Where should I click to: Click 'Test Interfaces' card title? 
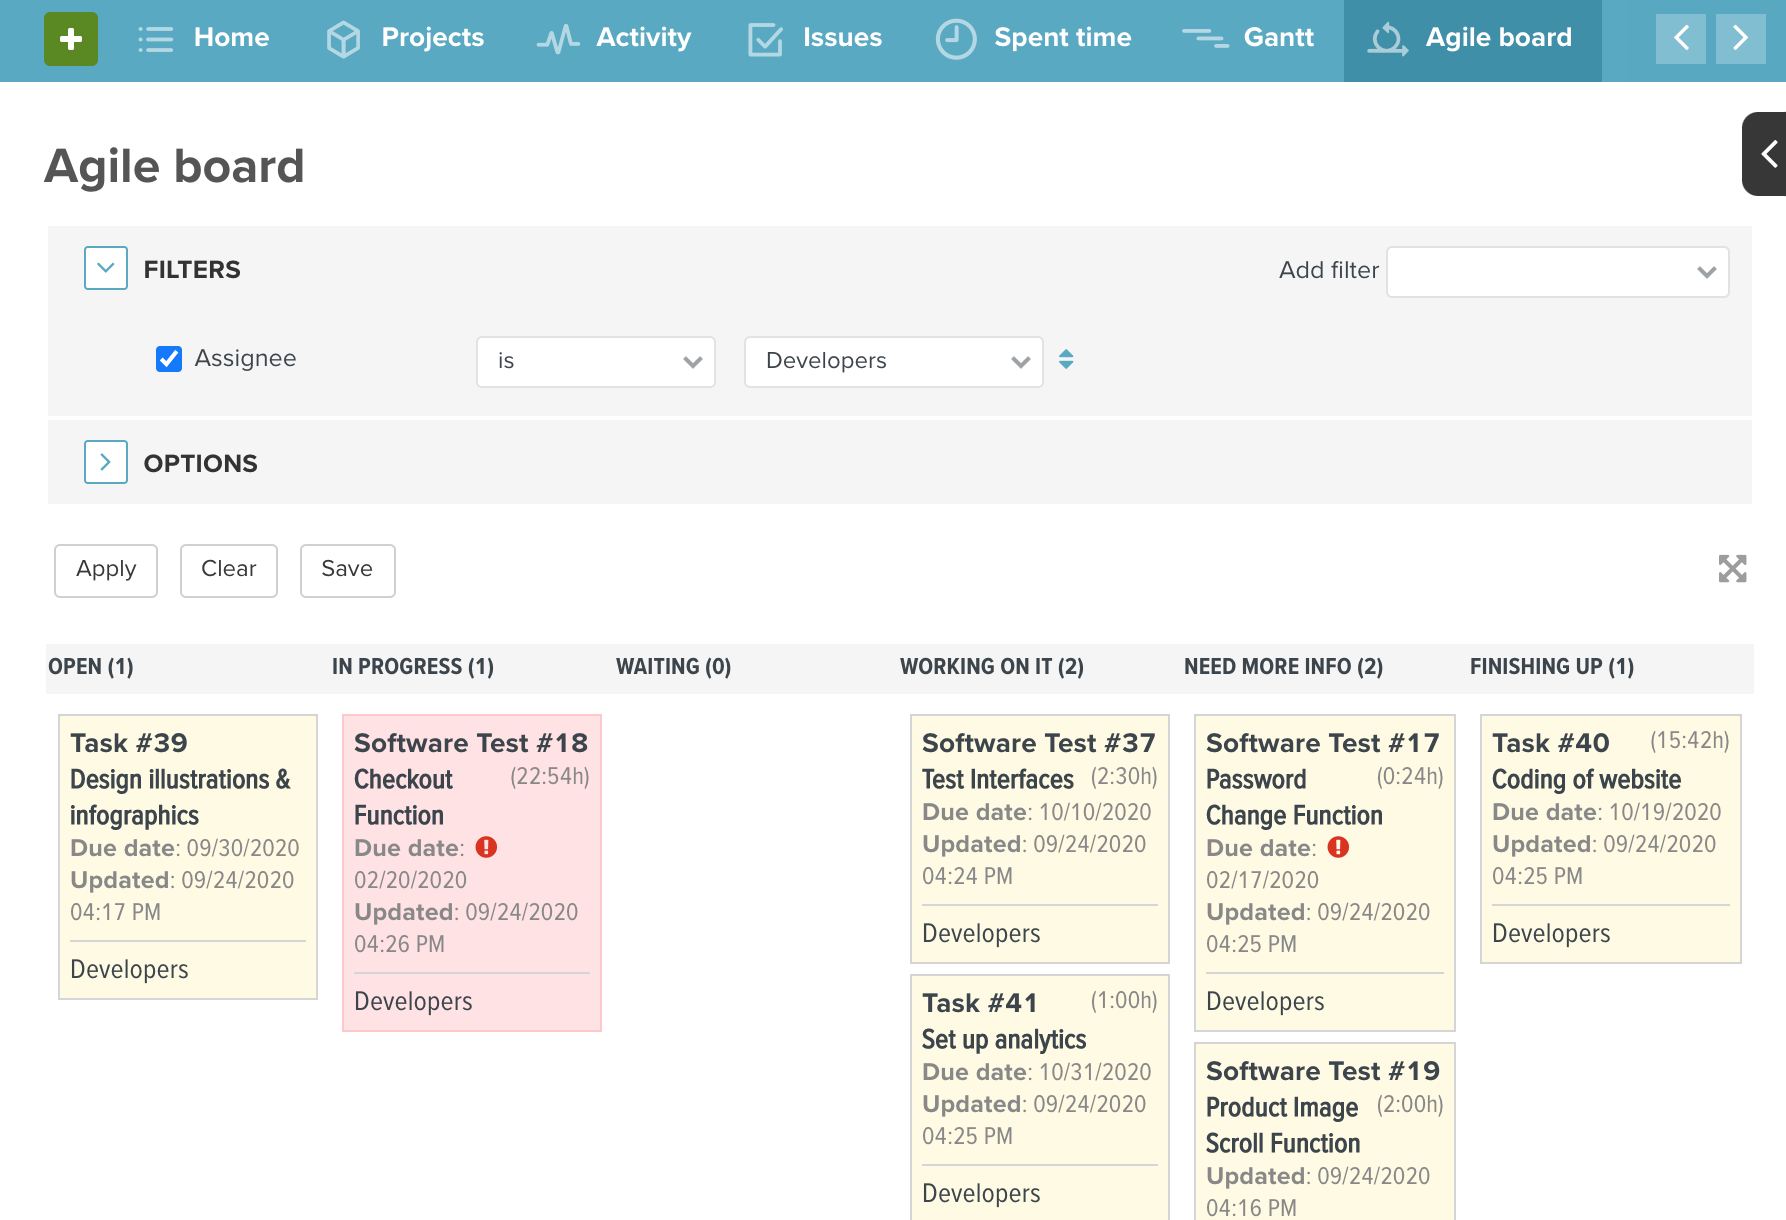click(998, 779)
